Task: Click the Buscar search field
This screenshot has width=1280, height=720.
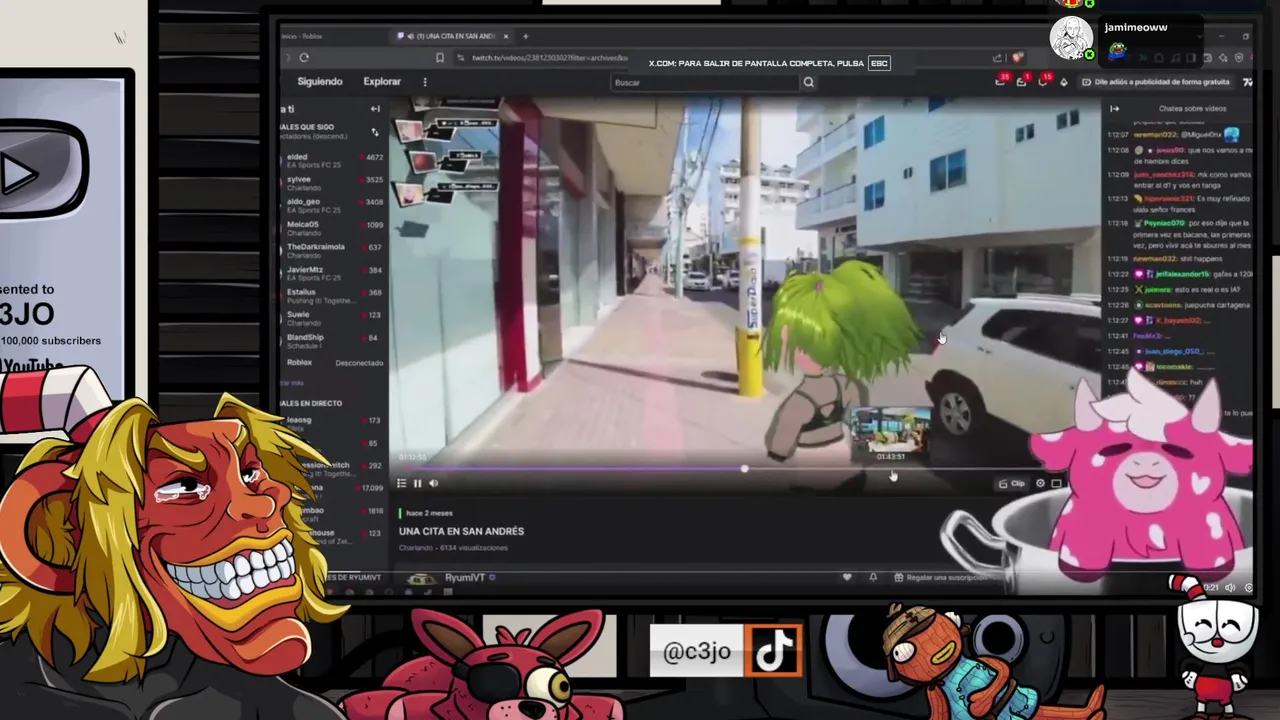Action: pyautogui.click(x=706, y=82)
